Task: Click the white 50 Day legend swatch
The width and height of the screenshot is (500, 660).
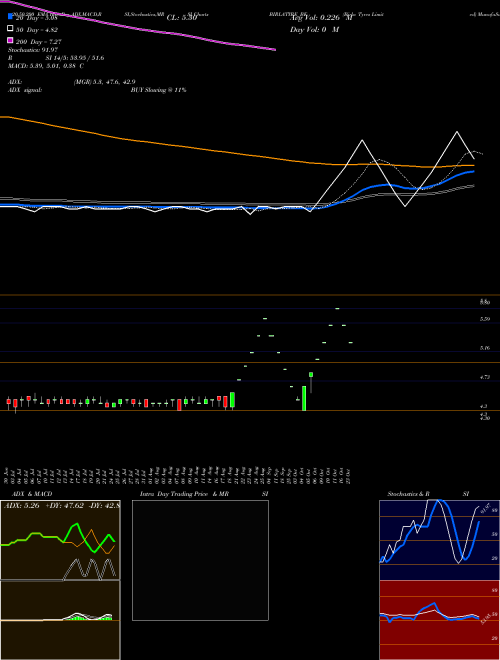Action: [10, 29]
